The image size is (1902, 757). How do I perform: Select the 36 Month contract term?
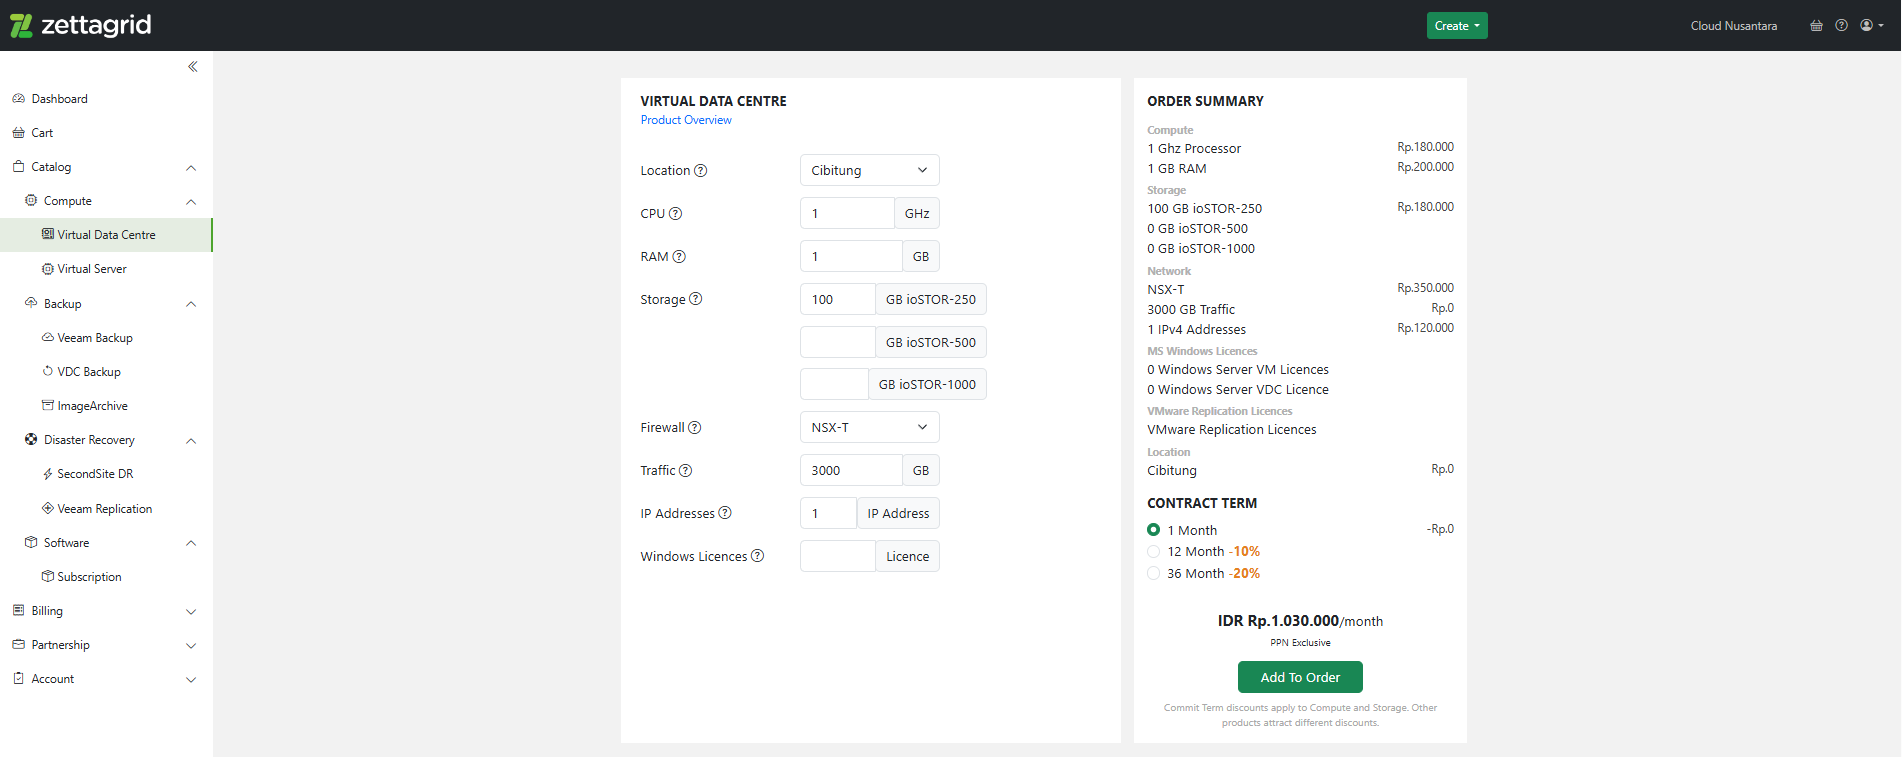[1153, 574]
